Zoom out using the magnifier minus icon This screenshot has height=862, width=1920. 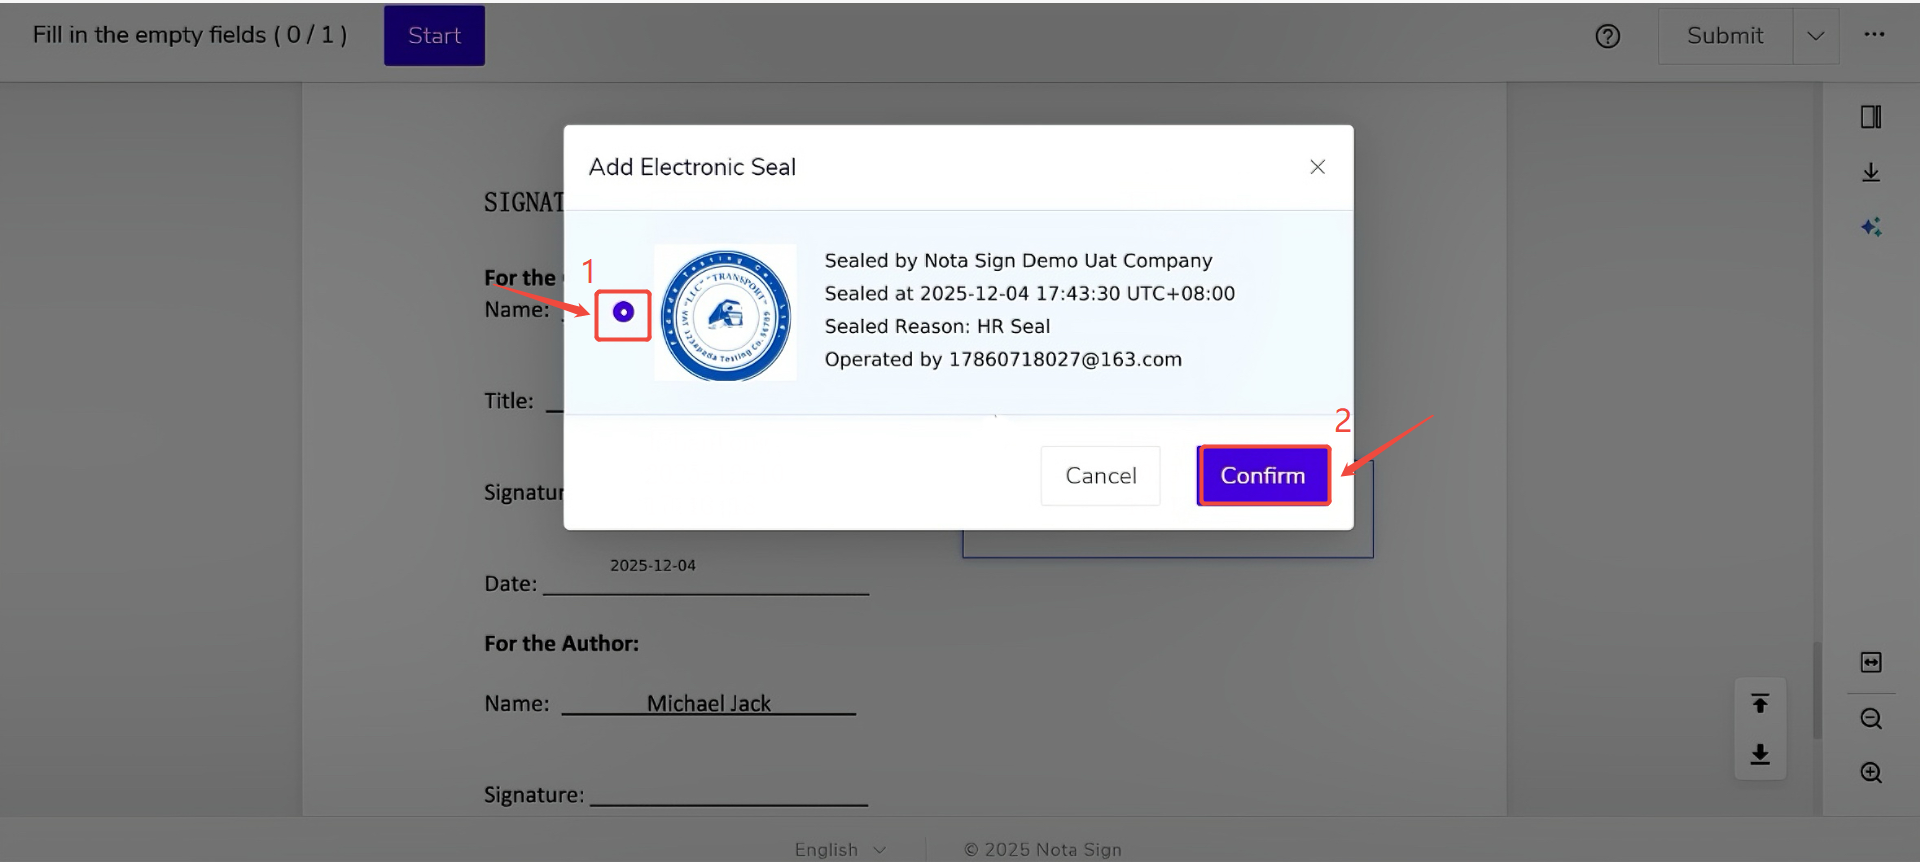pyautogui.click(x=1870, y=719)
